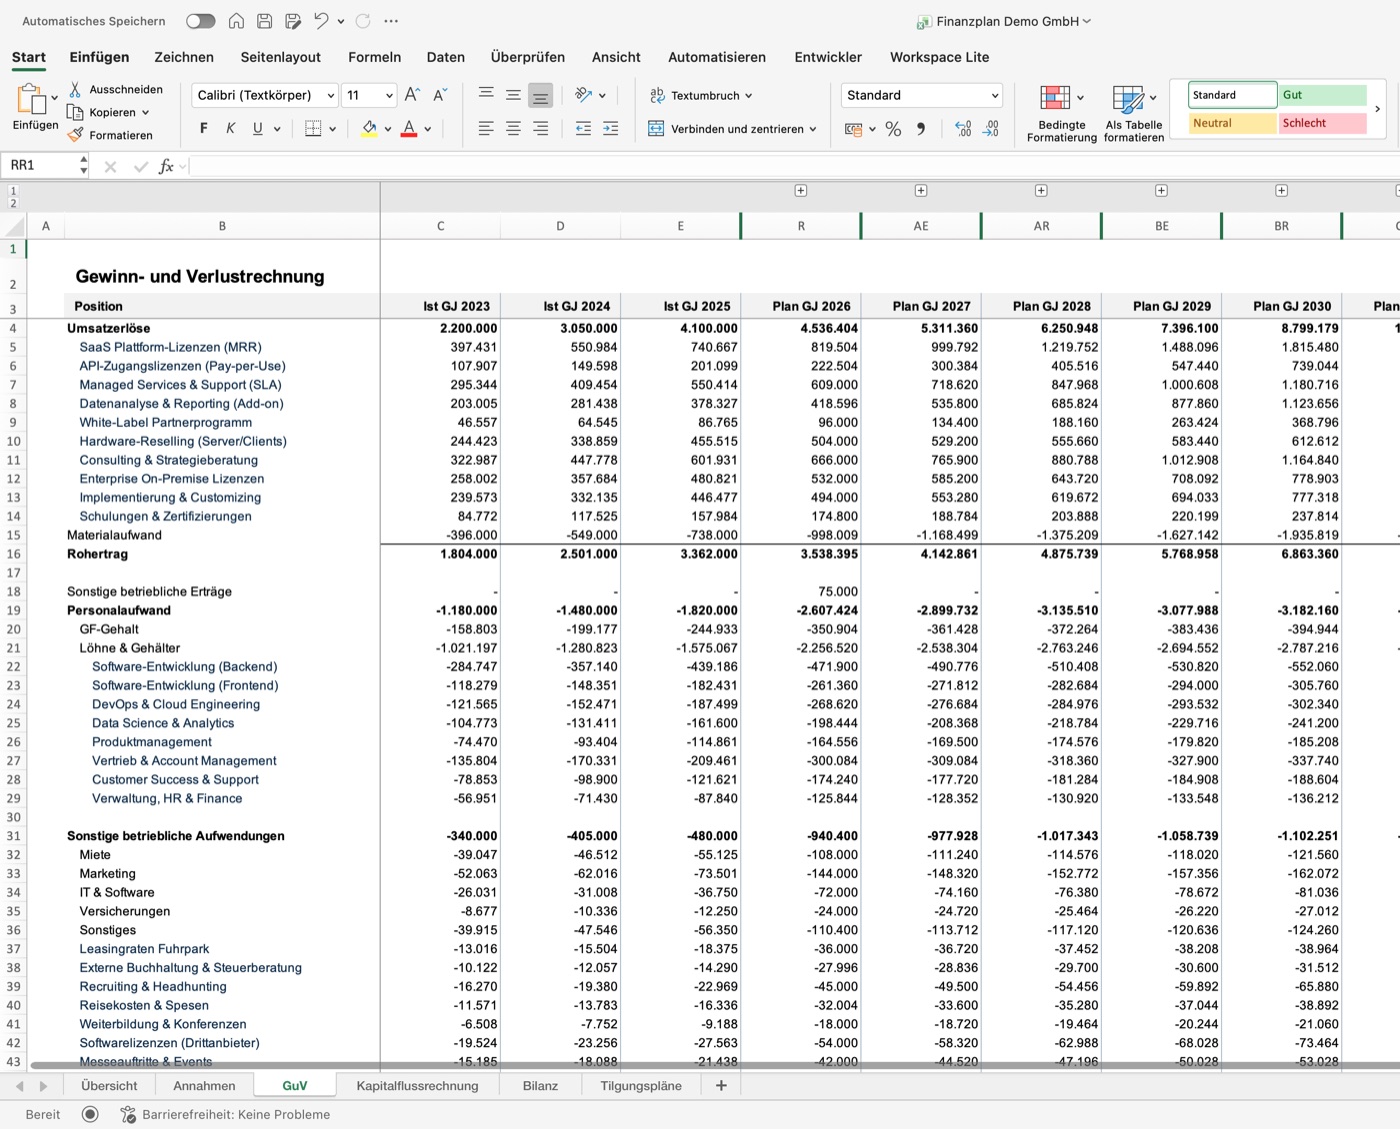Increase the cell indent
Image resolution: width=1400 pixels, height=1129 pixels.
pyautogui.click(x=611, y=128)
